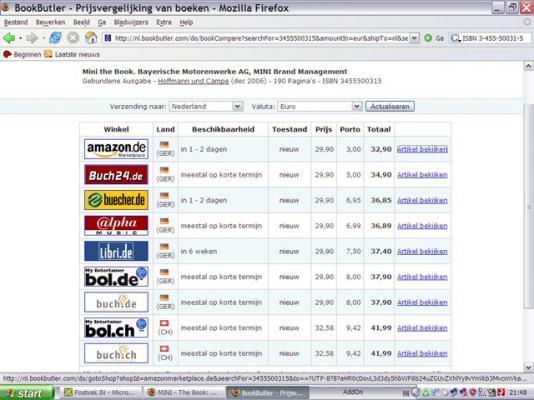This screenshot has width=534, height=400.
Task: Open the bol.de shop logo
Action: coord(116,276)
